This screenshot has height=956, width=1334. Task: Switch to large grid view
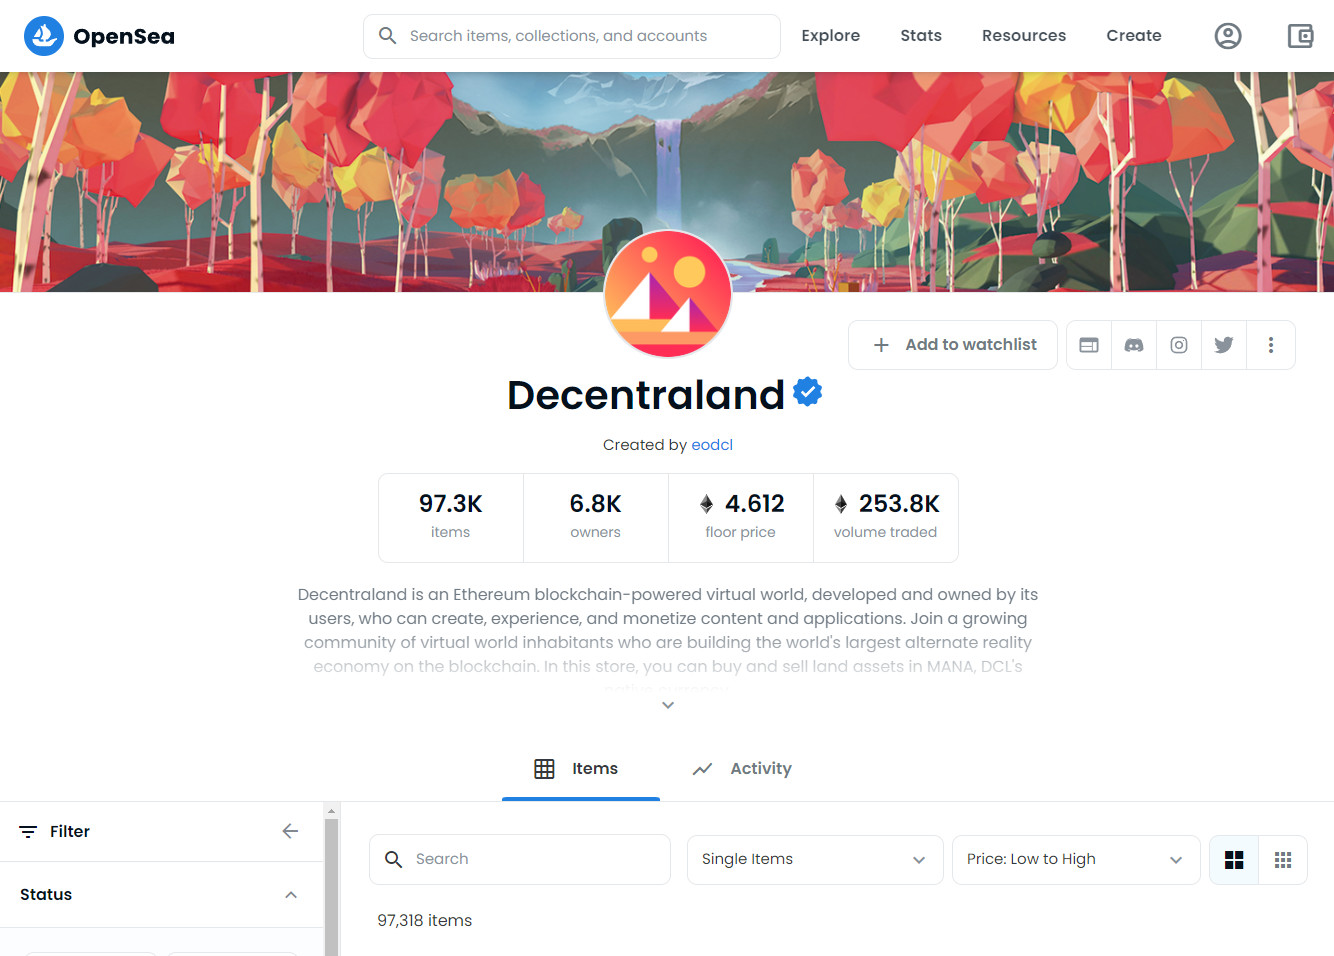(1234, 860)
